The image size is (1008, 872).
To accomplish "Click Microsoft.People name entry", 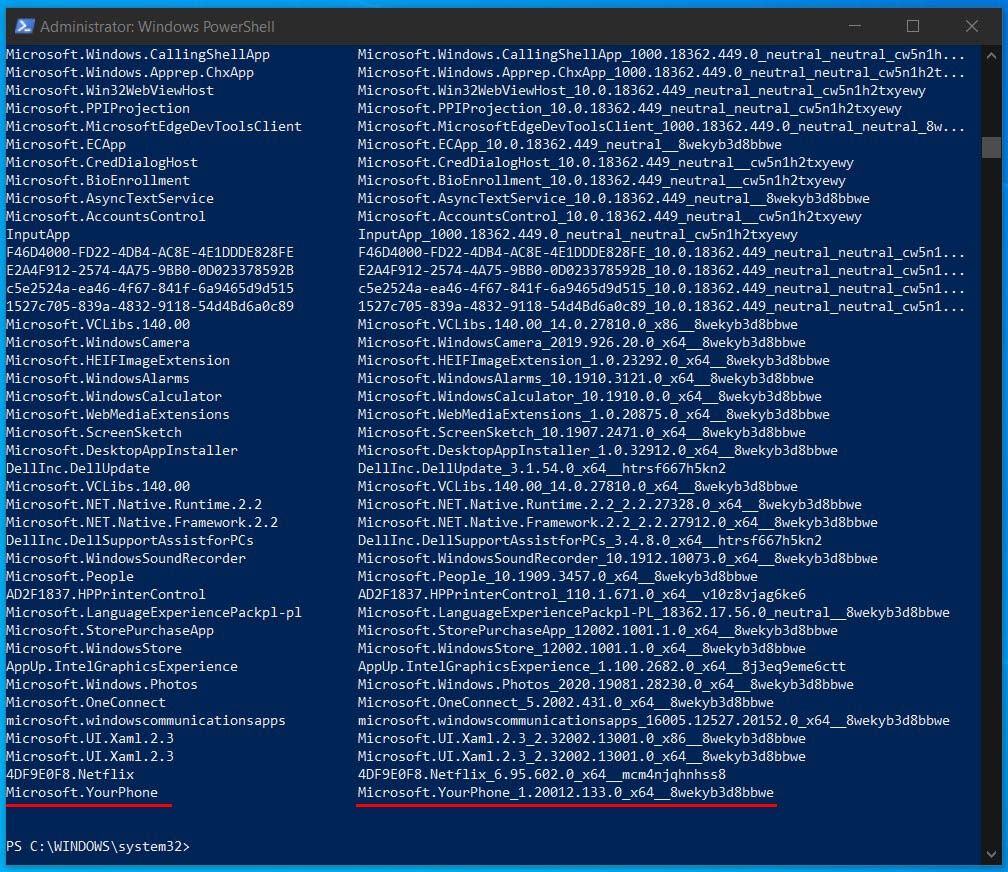I will click(x=70, y=576).
